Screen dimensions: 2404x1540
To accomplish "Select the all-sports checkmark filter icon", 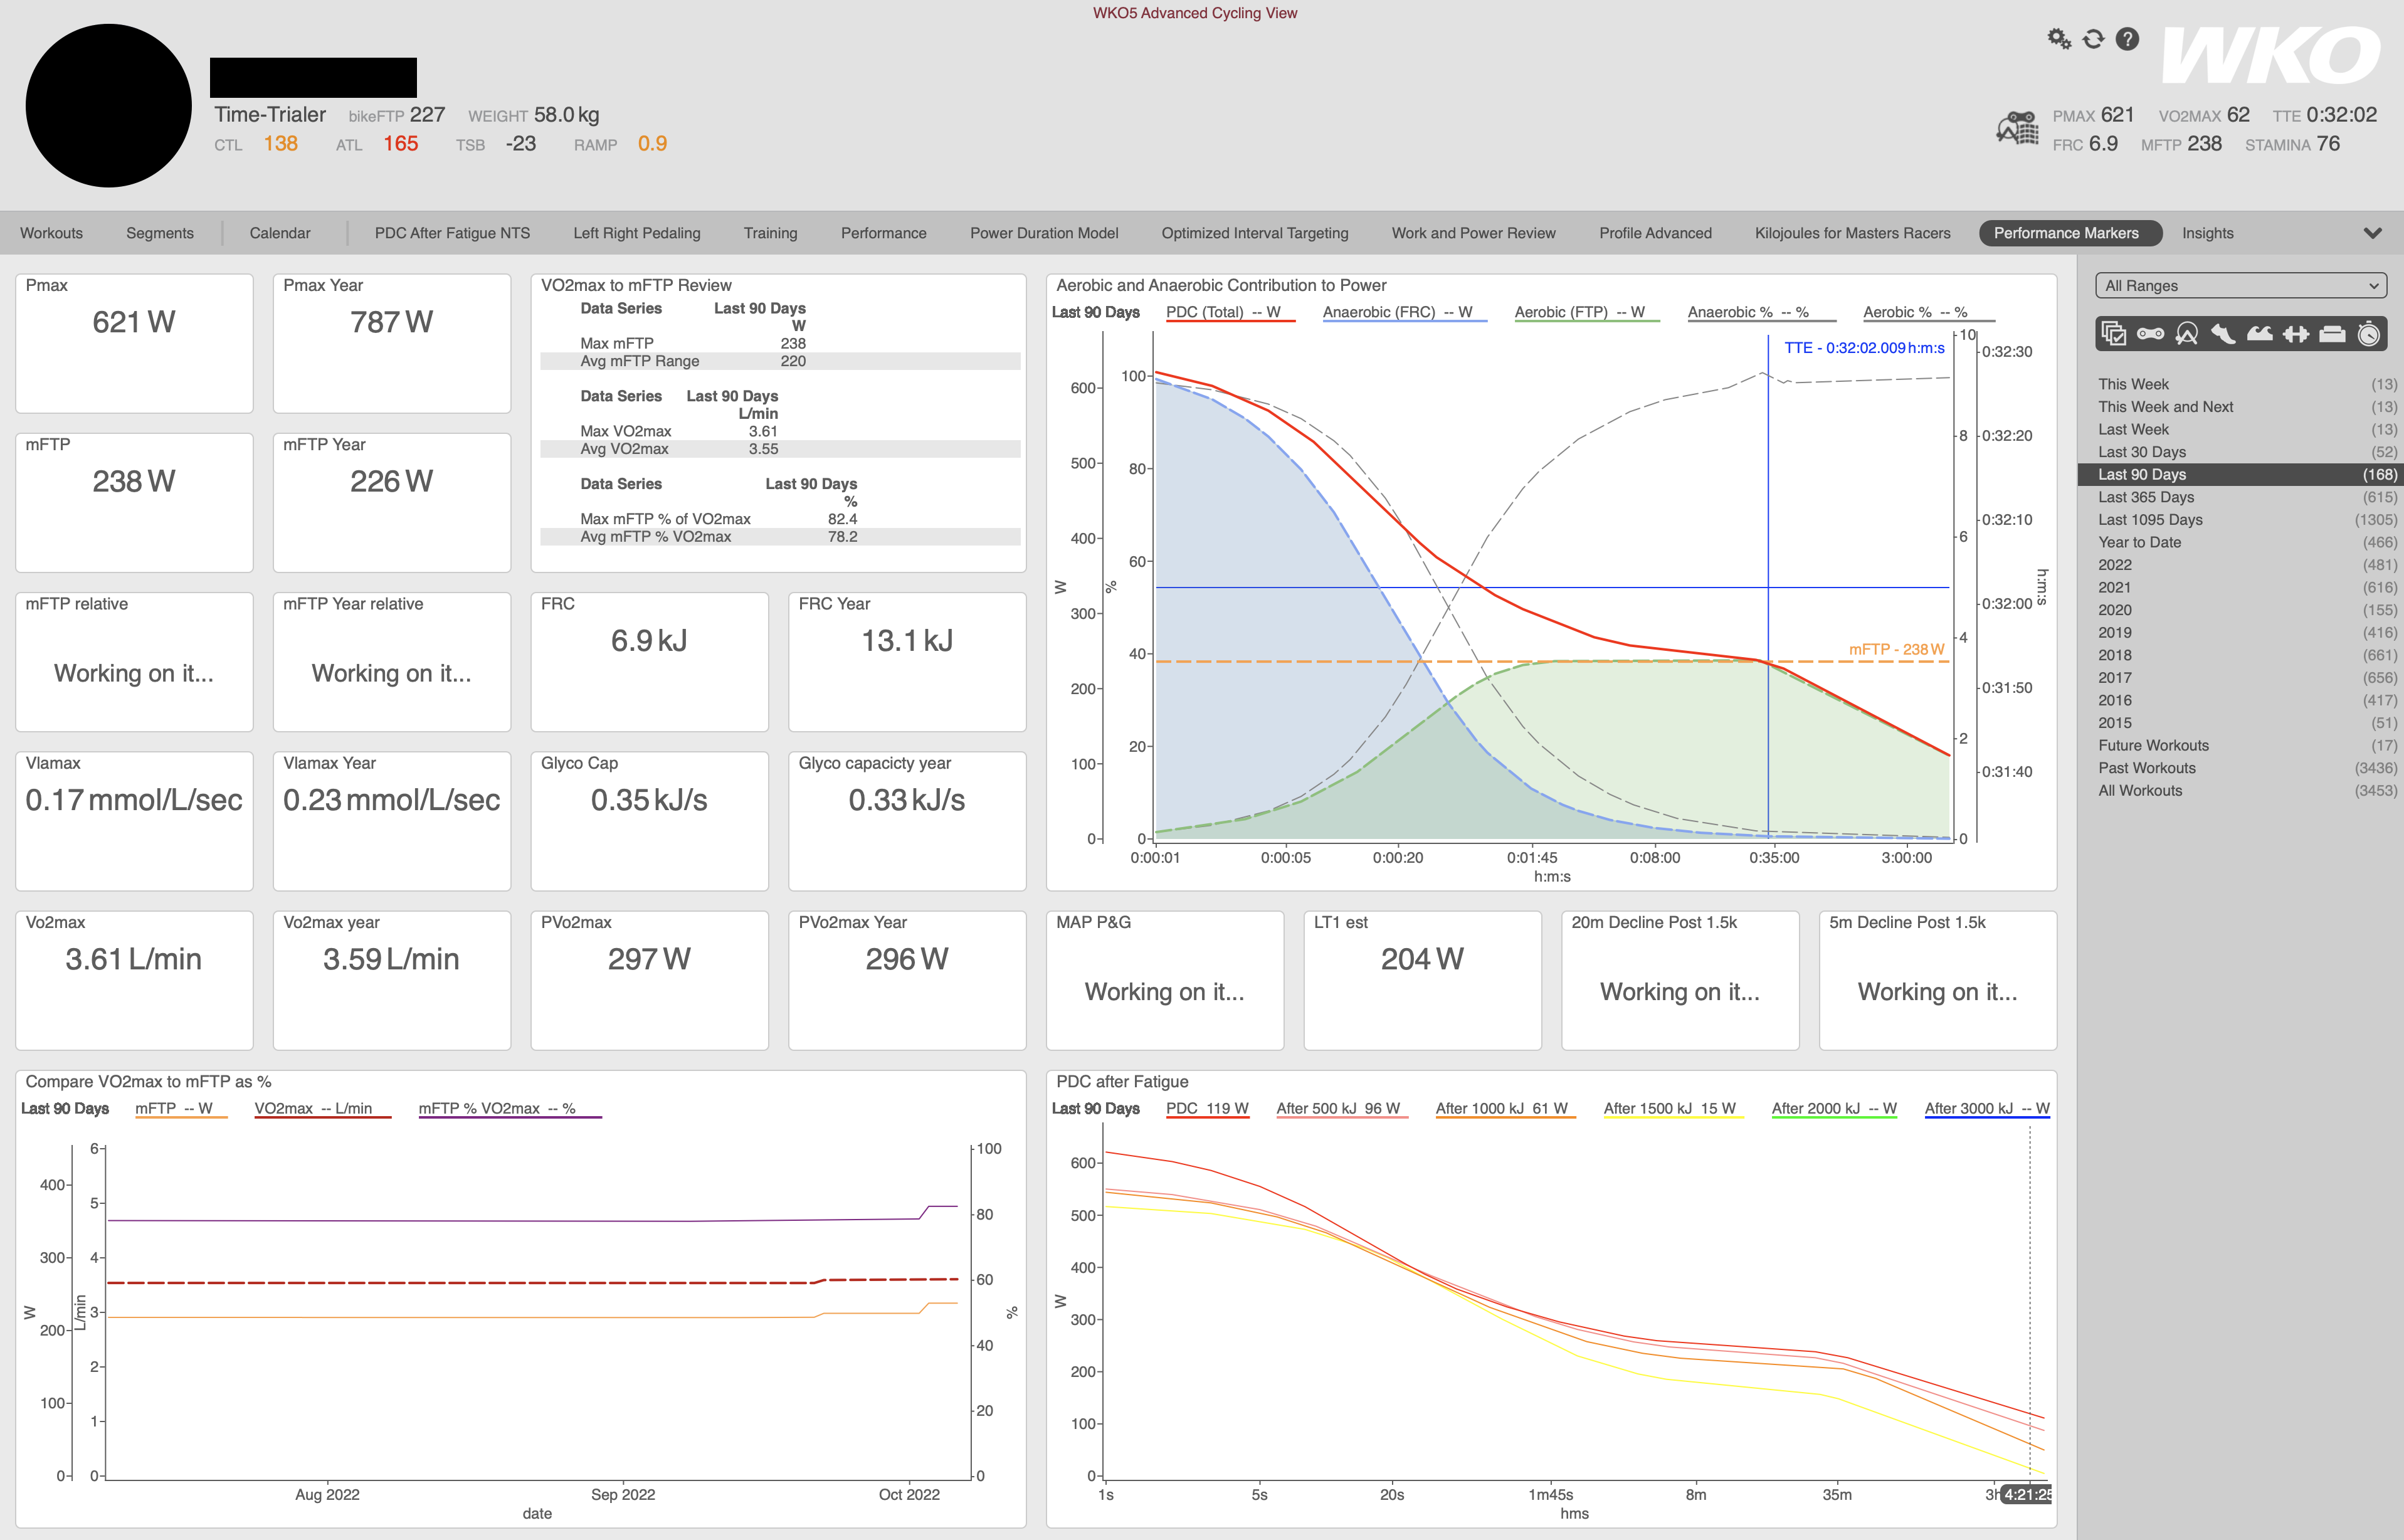I will [x=2113, y=334].
